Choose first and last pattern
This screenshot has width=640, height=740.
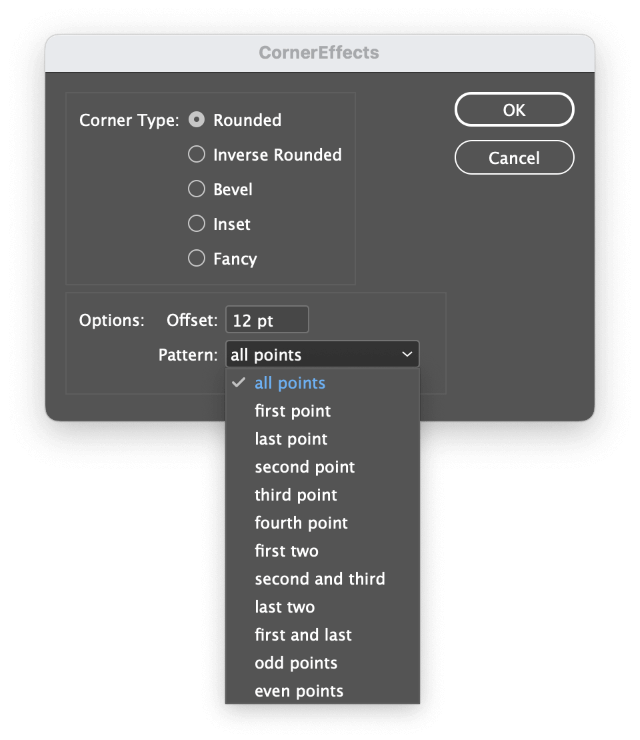click(x=322, y=635)
